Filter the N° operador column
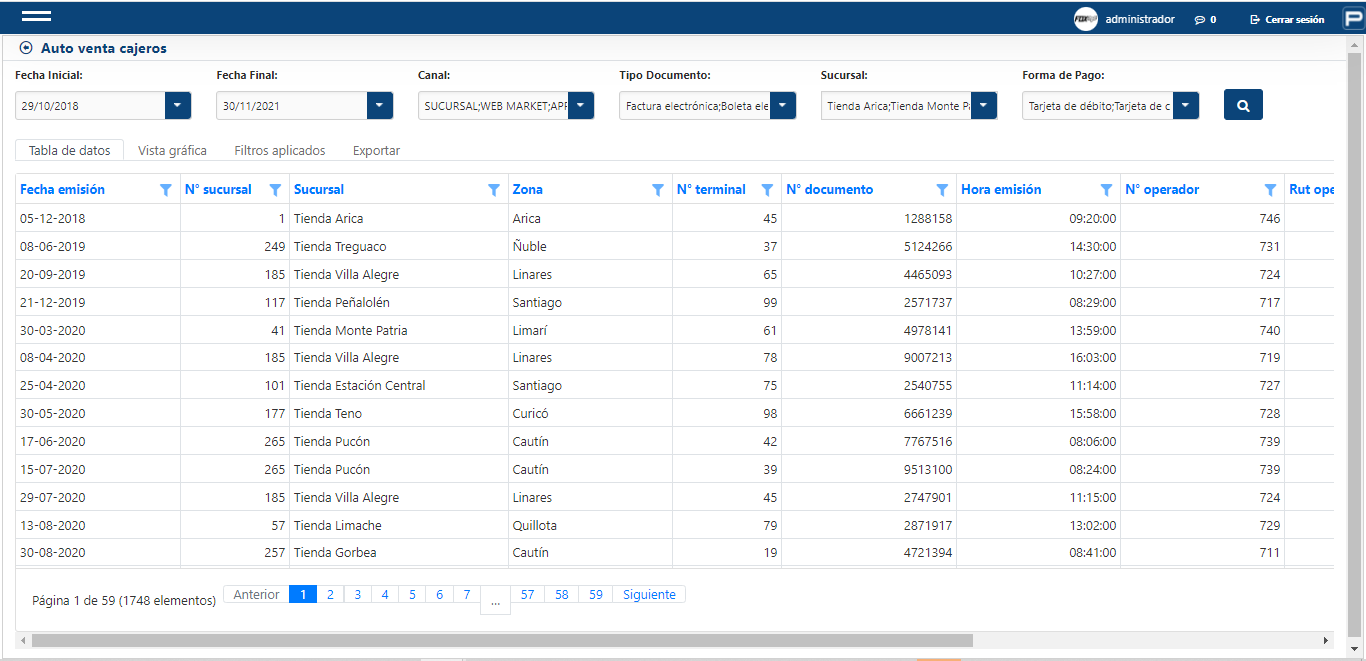1366x661 pixels. tap(1270, 190)
